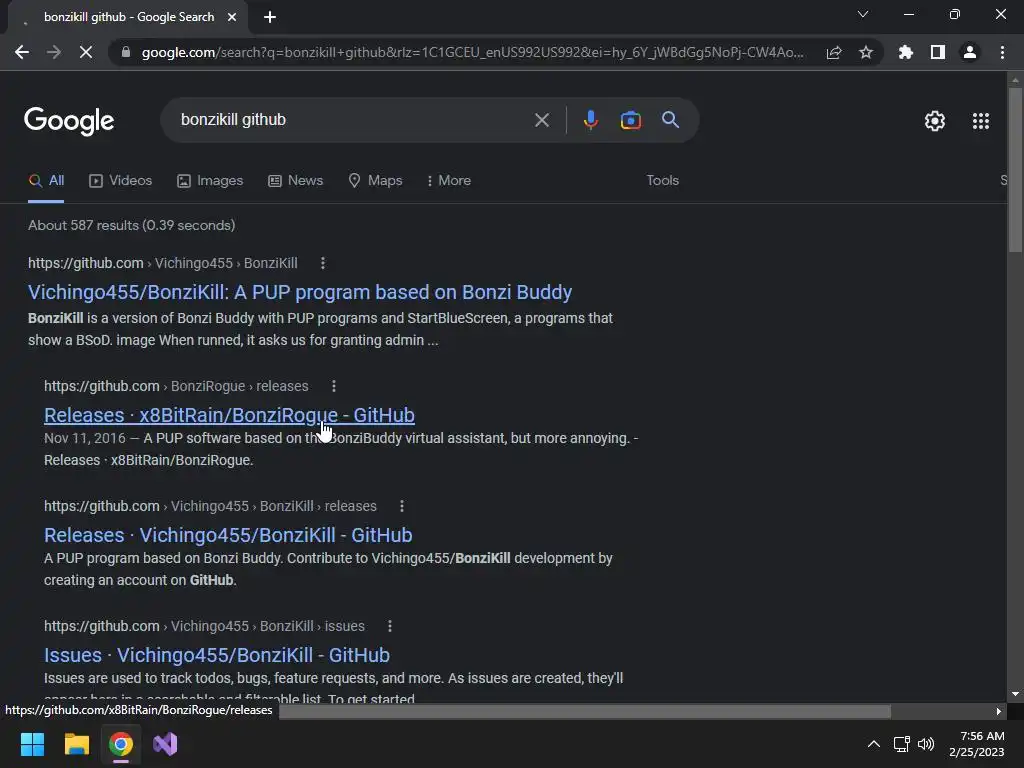Click vertical scrollbar down arrow

tap(1015, 694)
